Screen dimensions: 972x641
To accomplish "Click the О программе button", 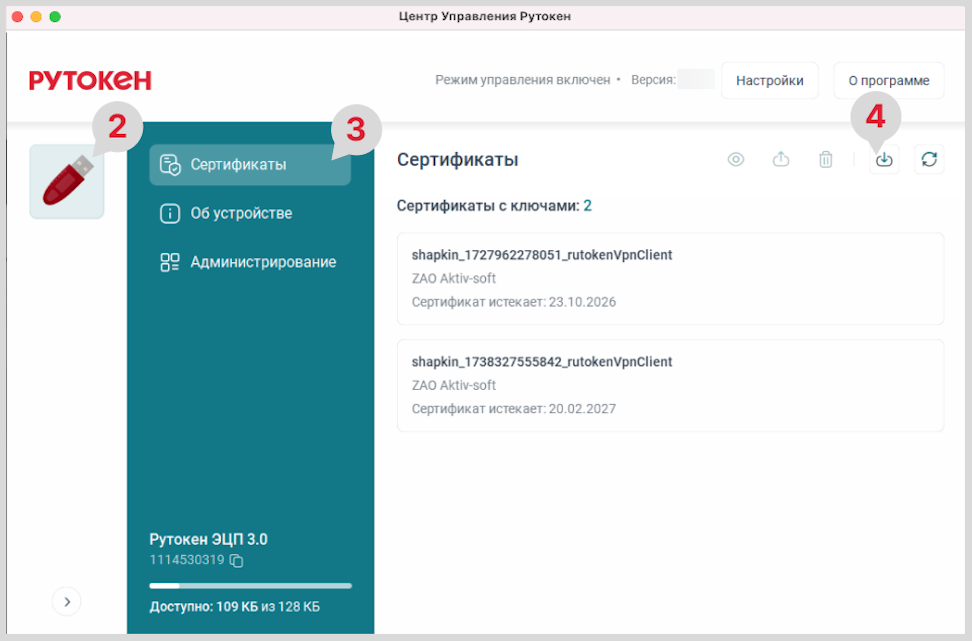I will tap(888, 81).
